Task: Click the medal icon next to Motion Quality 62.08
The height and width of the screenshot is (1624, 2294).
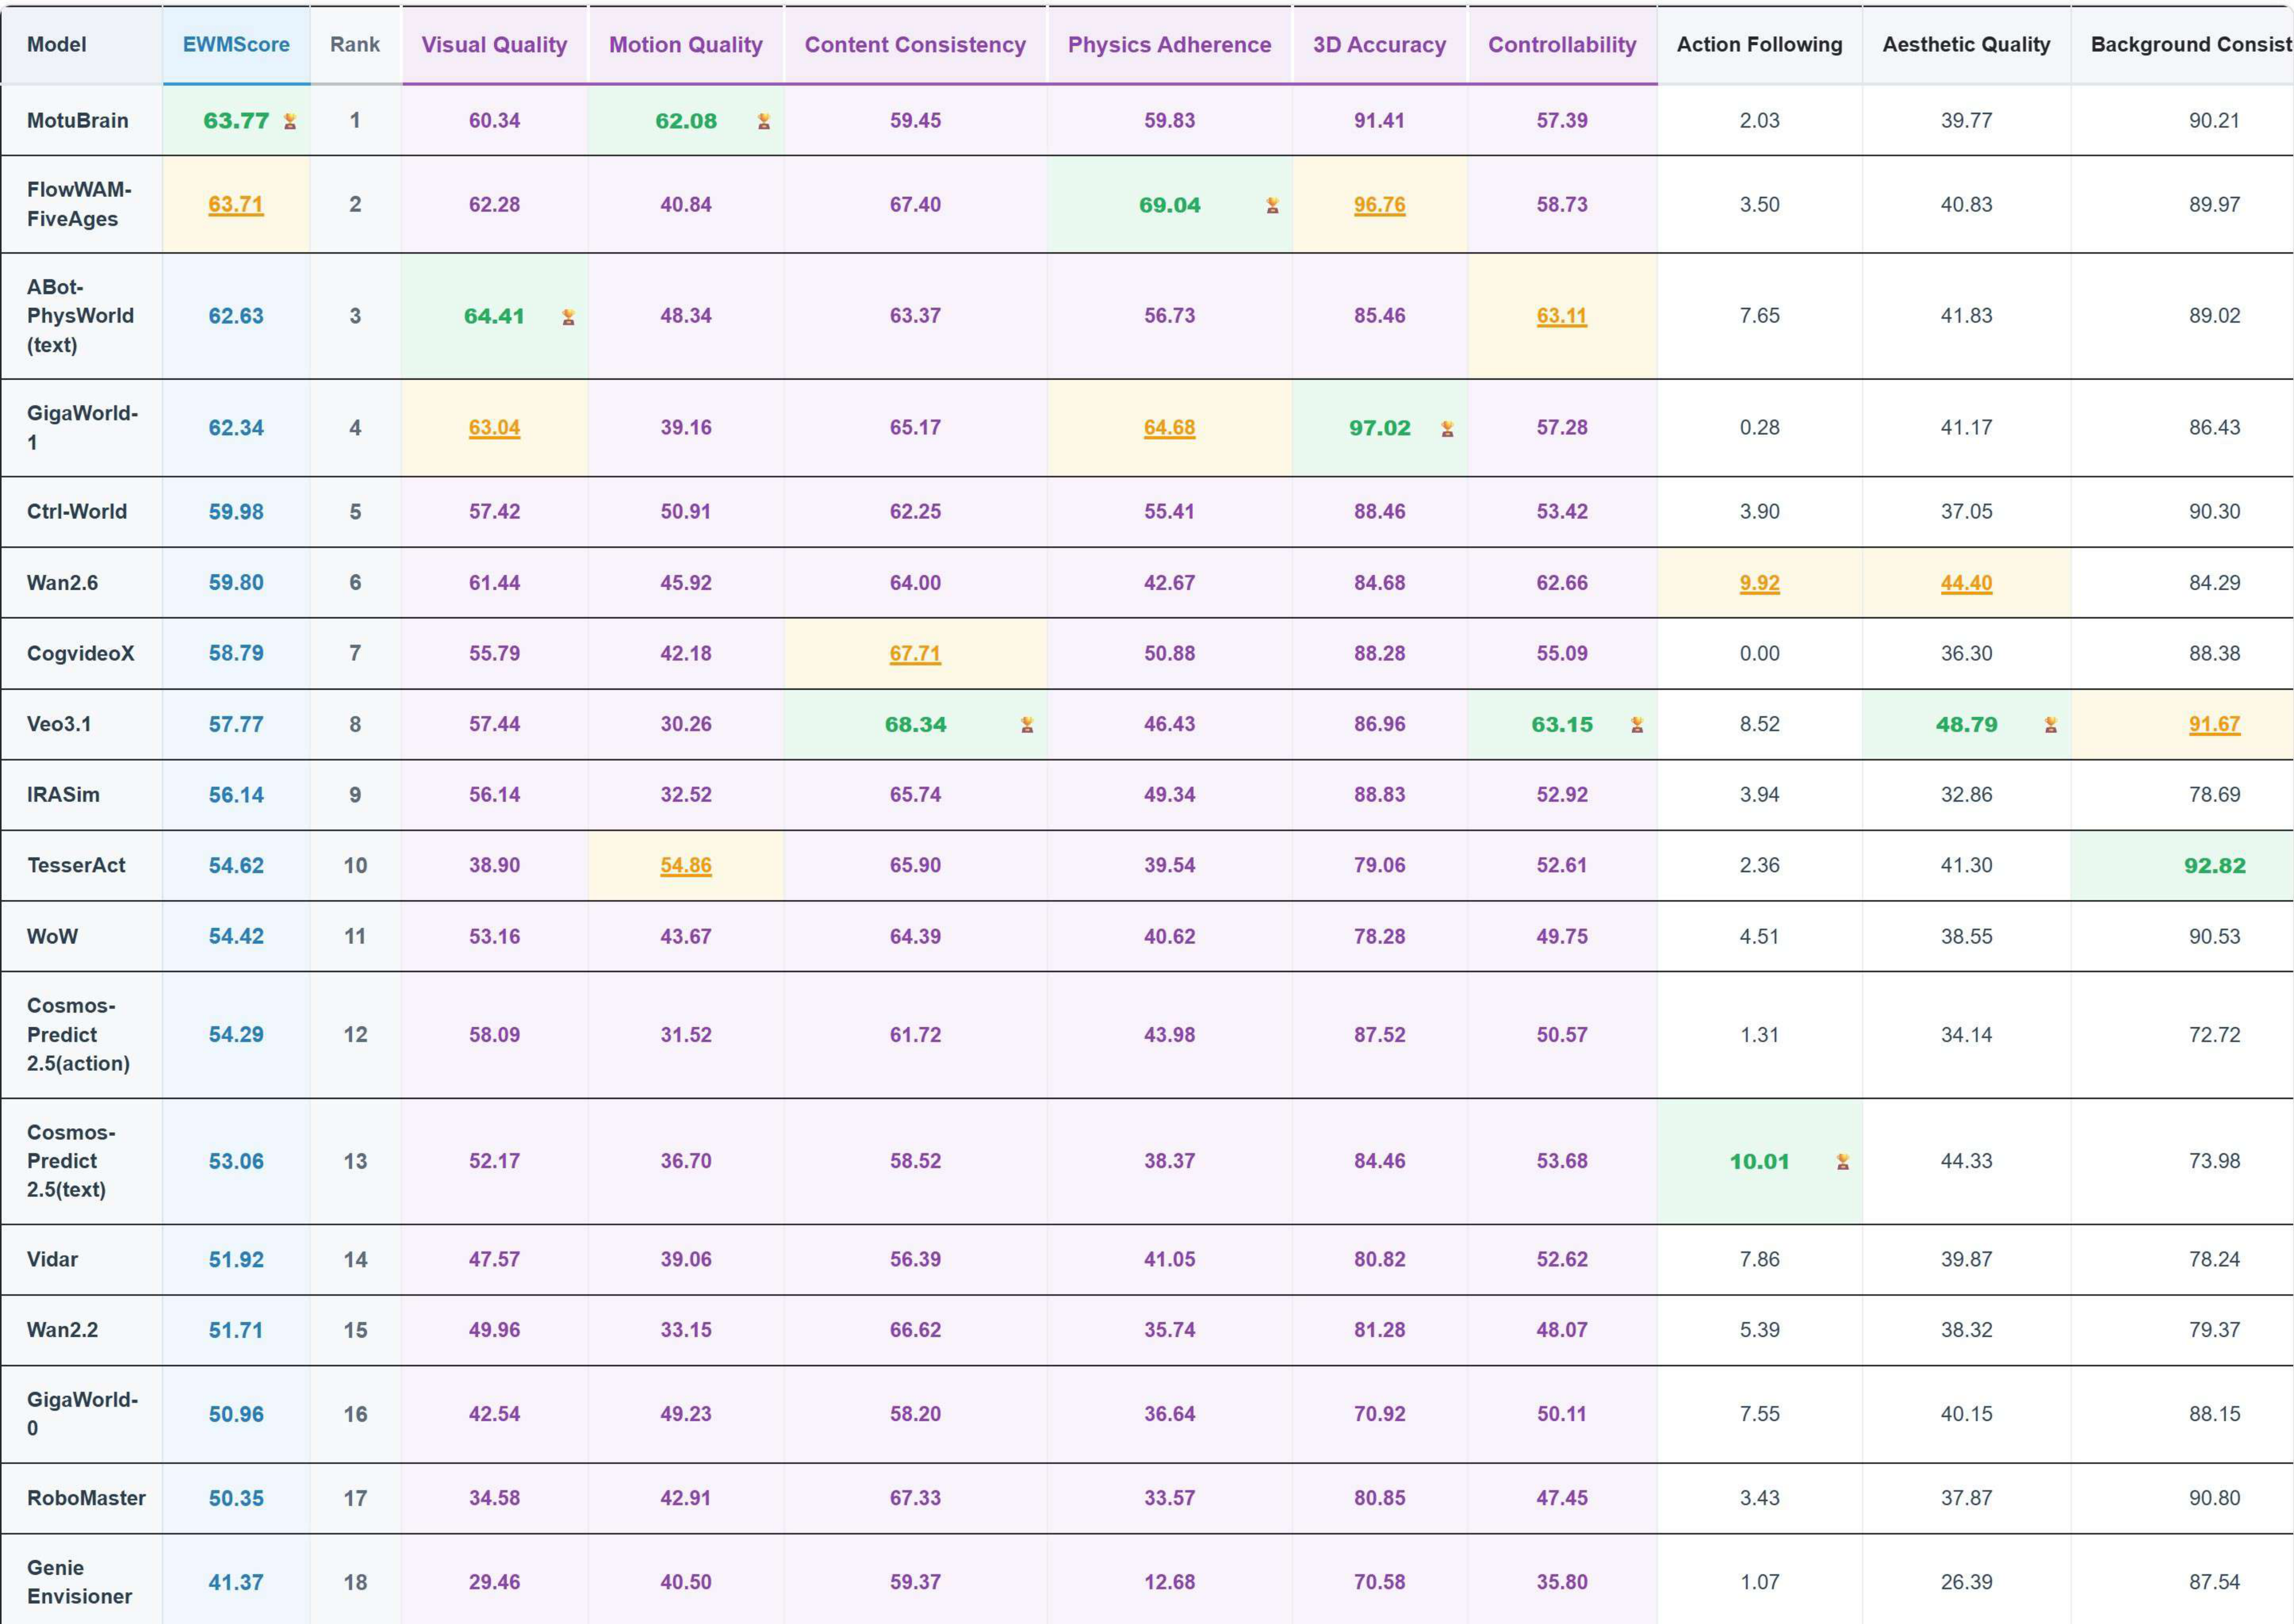Action: point(764,121)
